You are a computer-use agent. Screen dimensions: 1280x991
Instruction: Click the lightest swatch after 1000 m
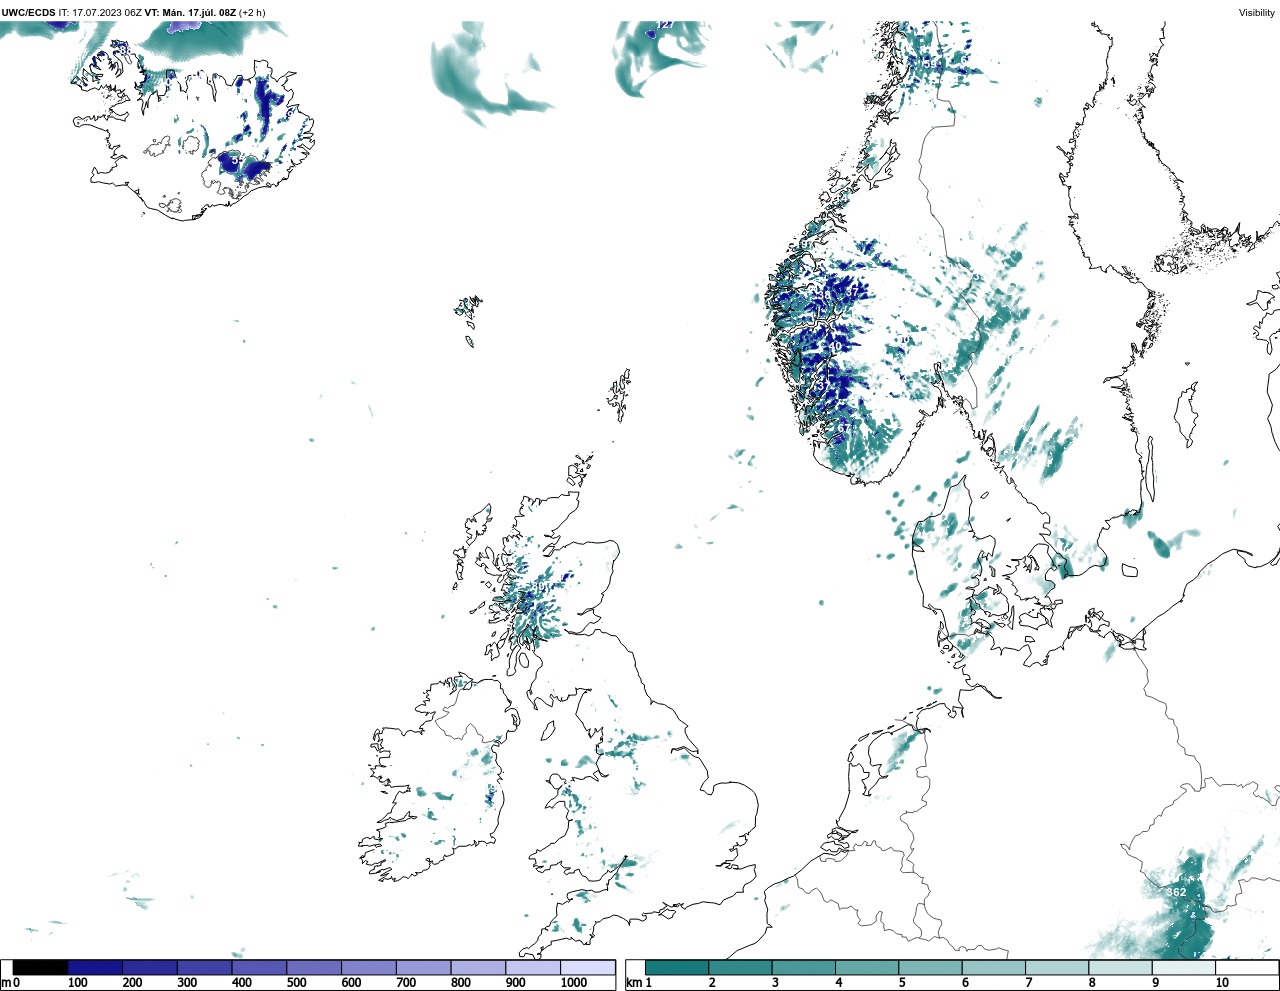tap(587, 967)
